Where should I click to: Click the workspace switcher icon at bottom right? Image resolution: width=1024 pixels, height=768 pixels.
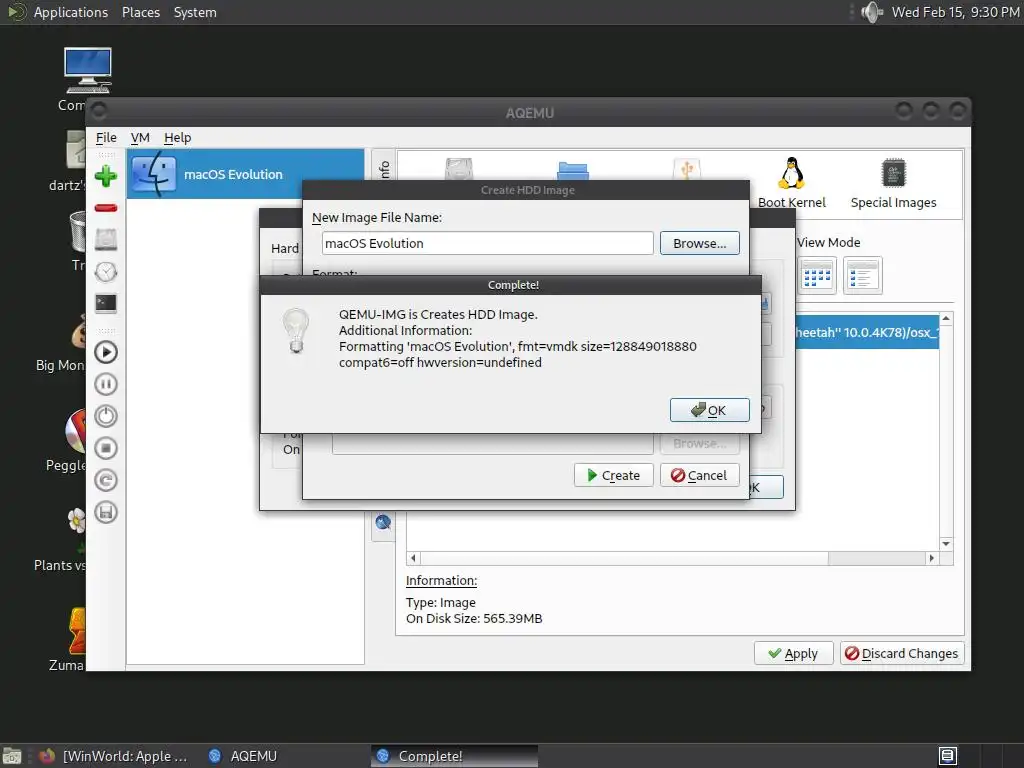coord(948,756)
